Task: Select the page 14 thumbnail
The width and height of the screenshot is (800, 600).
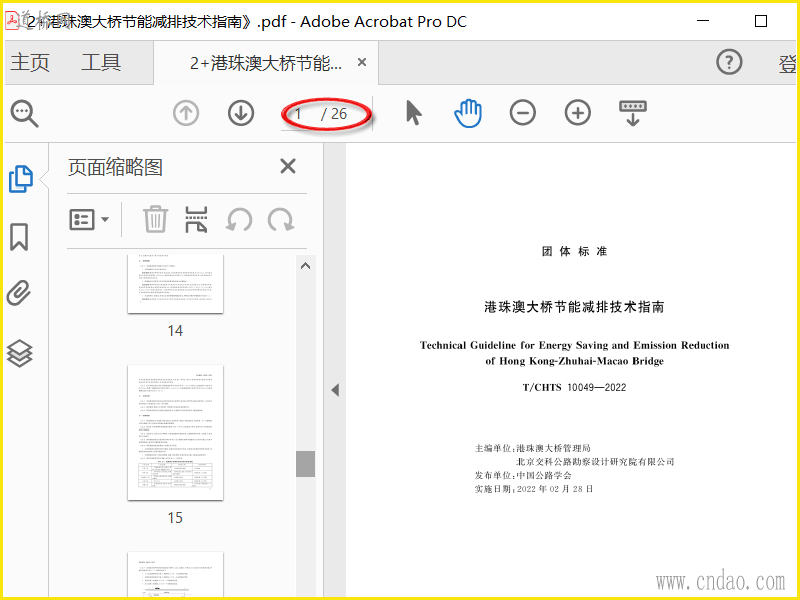Action: 175,284
